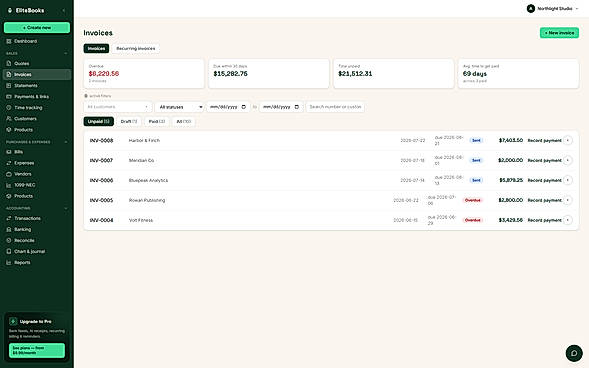Image resolution: width=589 pixels, height=368 pixels.
Task: Record payment for Meridian Co
Action: 544,160
